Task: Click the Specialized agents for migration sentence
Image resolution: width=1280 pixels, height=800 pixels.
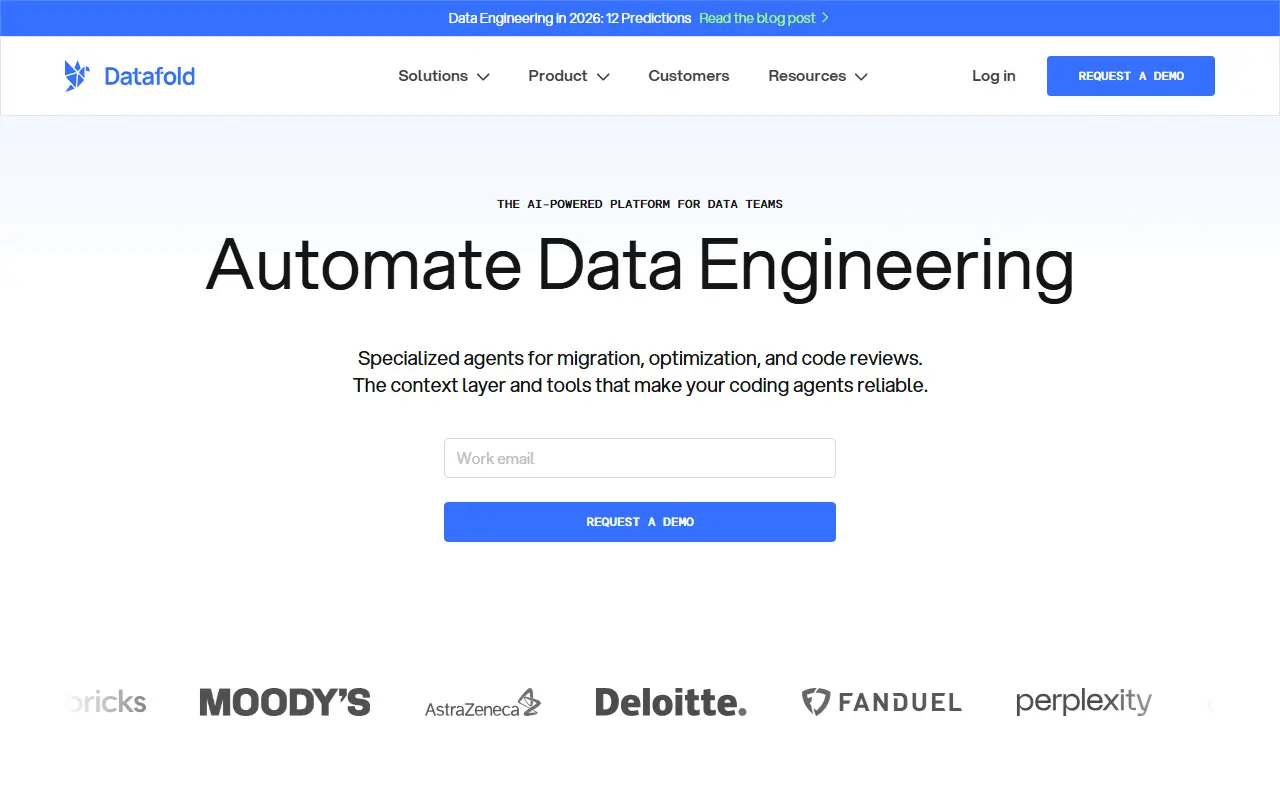Action: click(x=640, y=358)
